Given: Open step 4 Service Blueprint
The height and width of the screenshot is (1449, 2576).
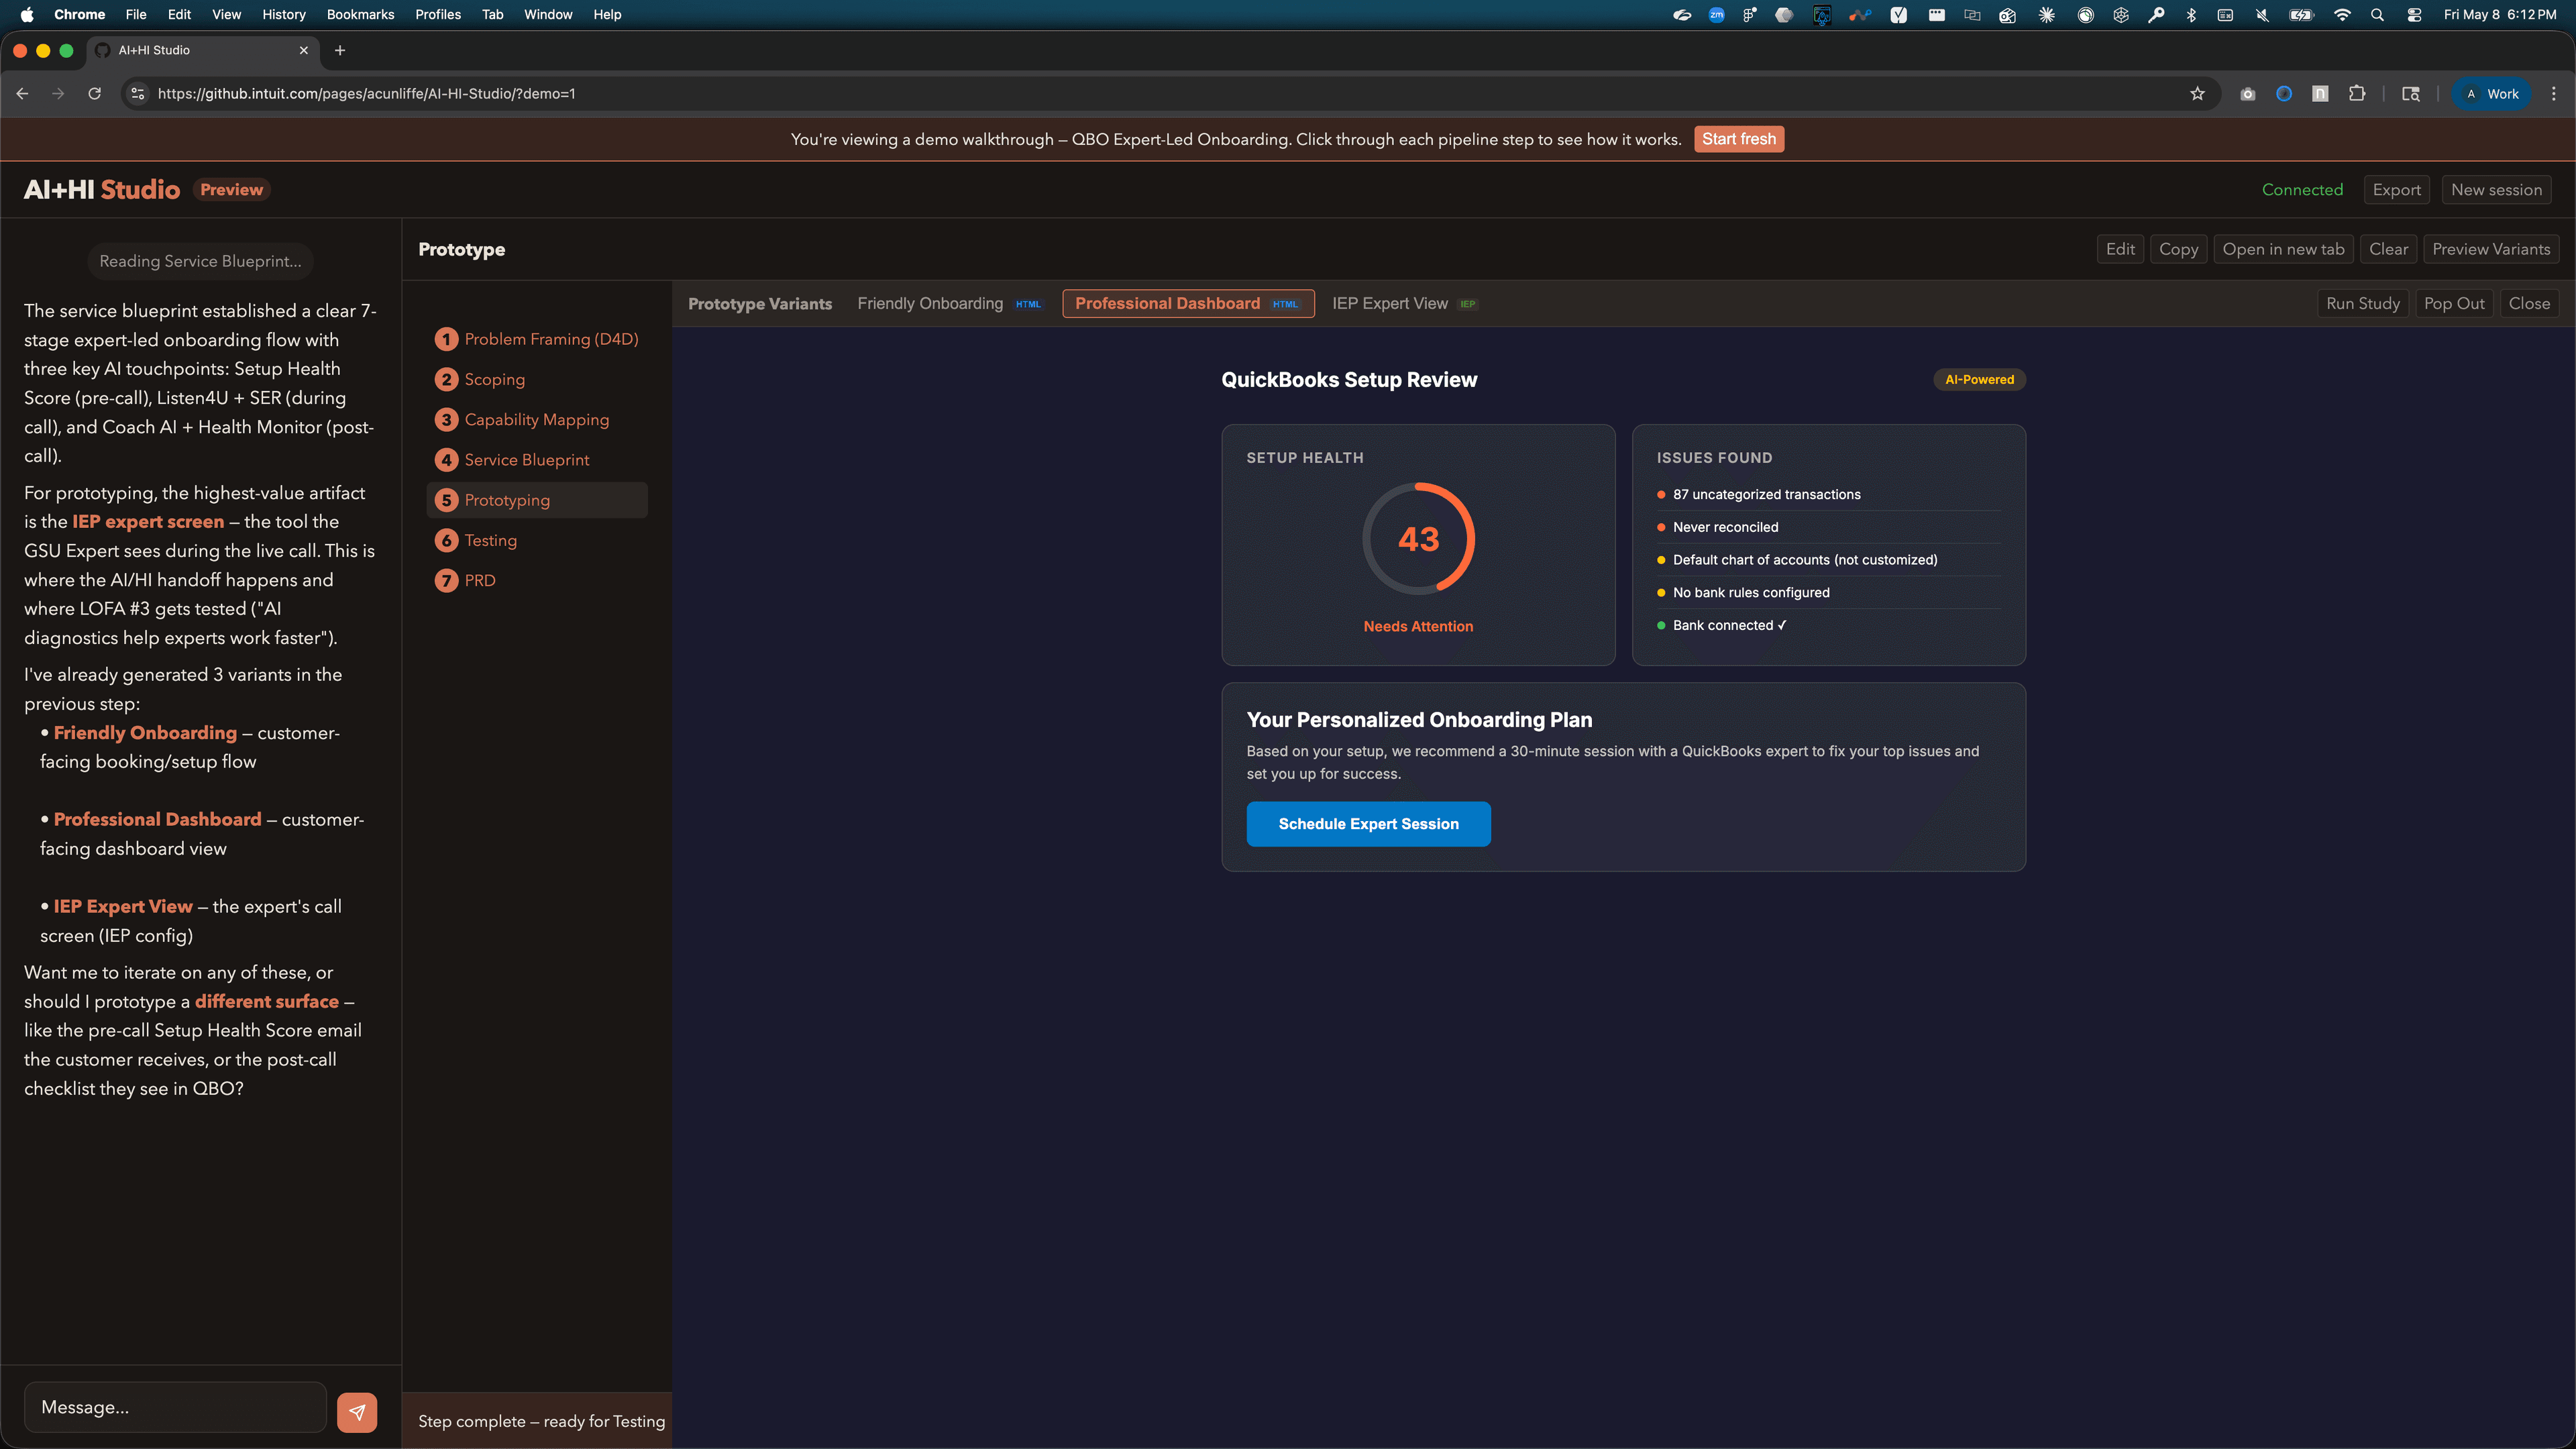Looking at the screenshot, I should pos(538,460).
